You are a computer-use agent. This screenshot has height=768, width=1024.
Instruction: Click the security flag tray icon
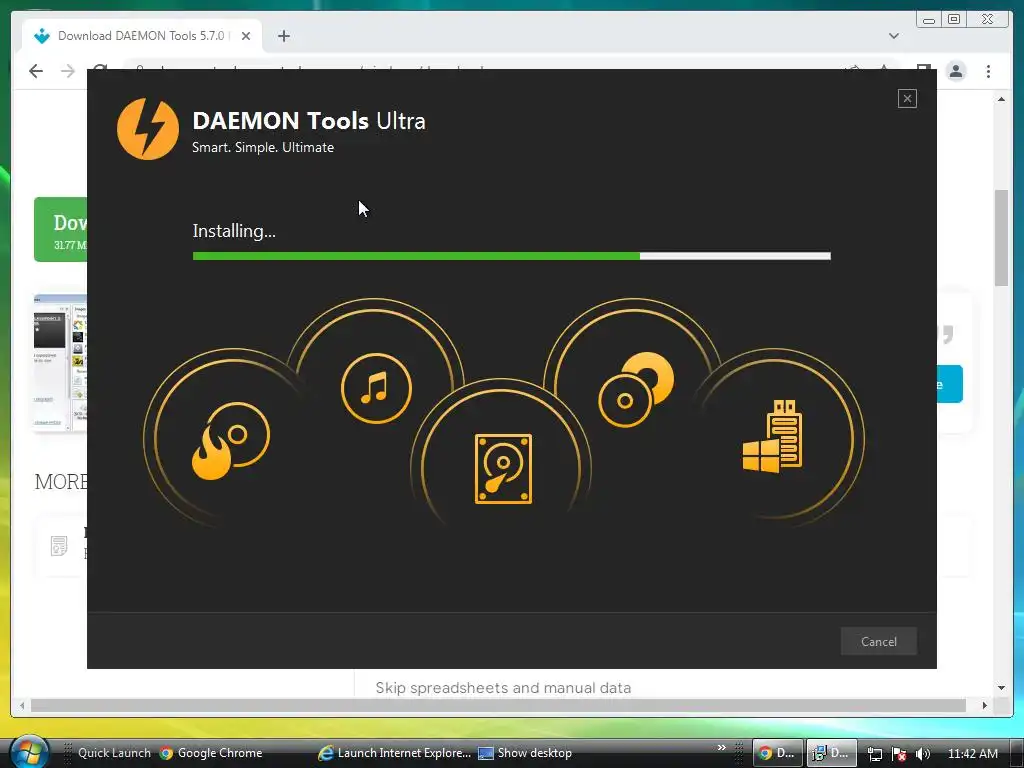899,754
